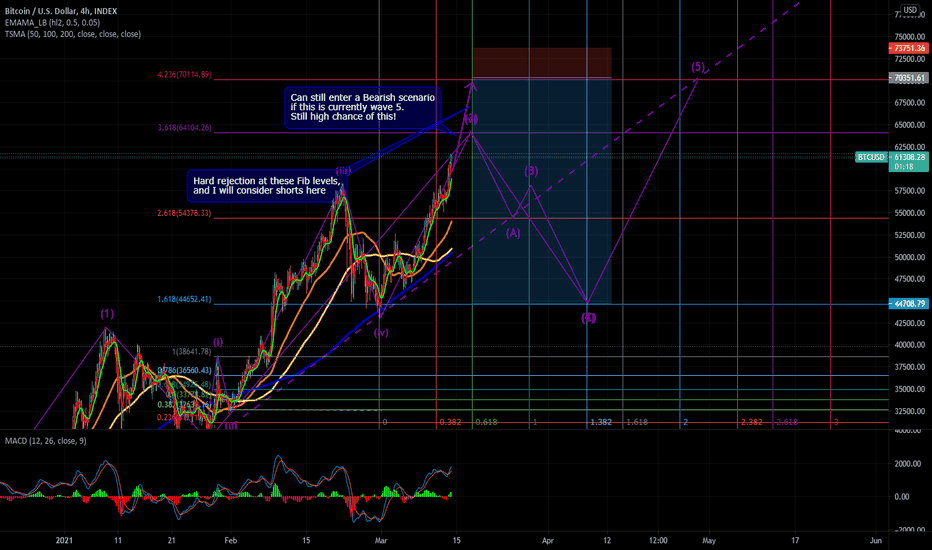Select the 1(38641.78) Fib level label

pyautogui.click(x=191, y=351)
